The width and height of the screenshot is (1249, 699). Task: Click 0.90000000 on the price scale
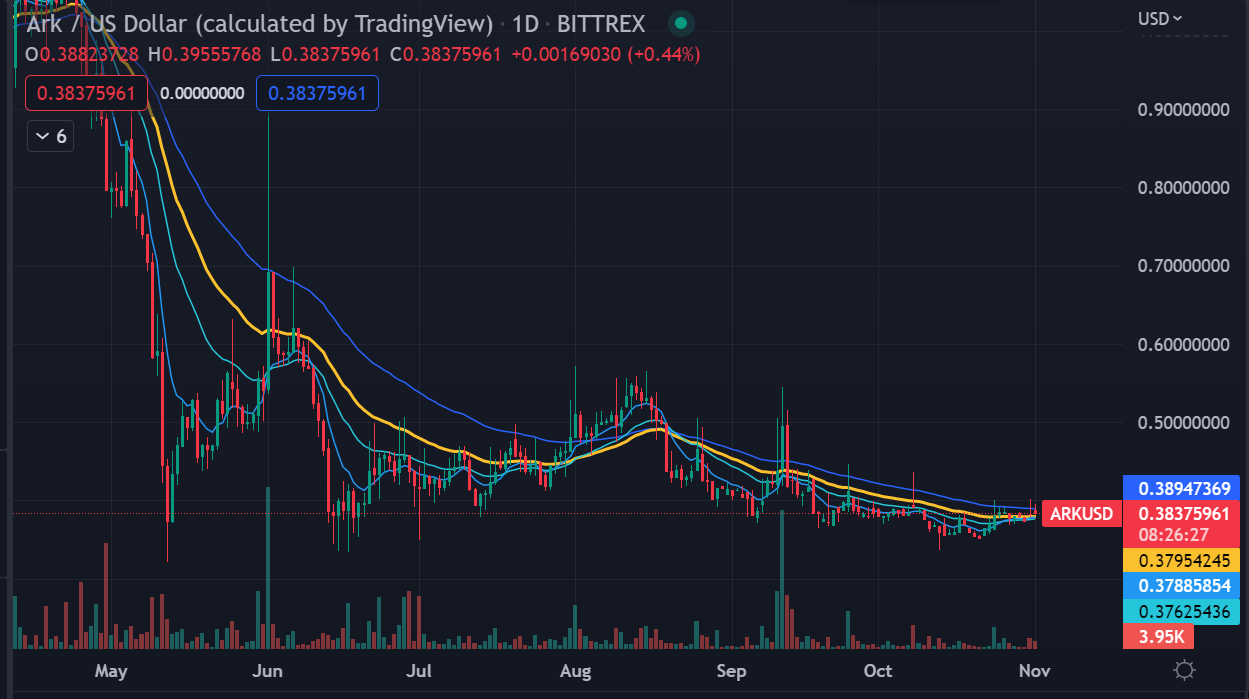tap(1186, 110)
